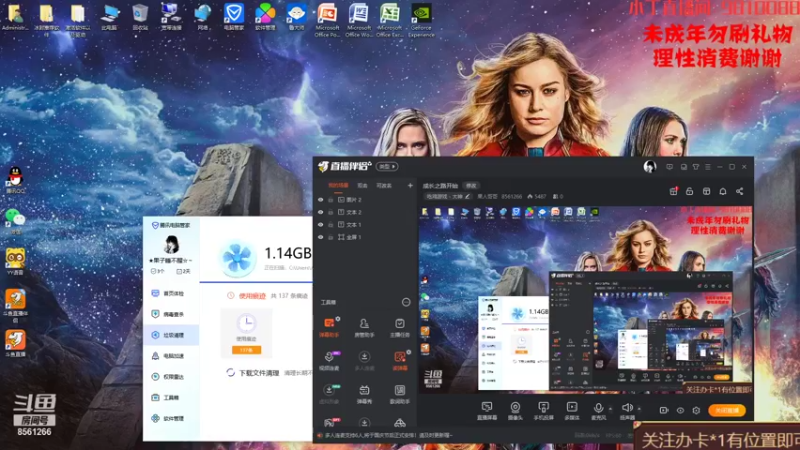Viewport: 800px width, 450px height.
Task: Click the orange stop-streaming button
Action: pos(727,410)
